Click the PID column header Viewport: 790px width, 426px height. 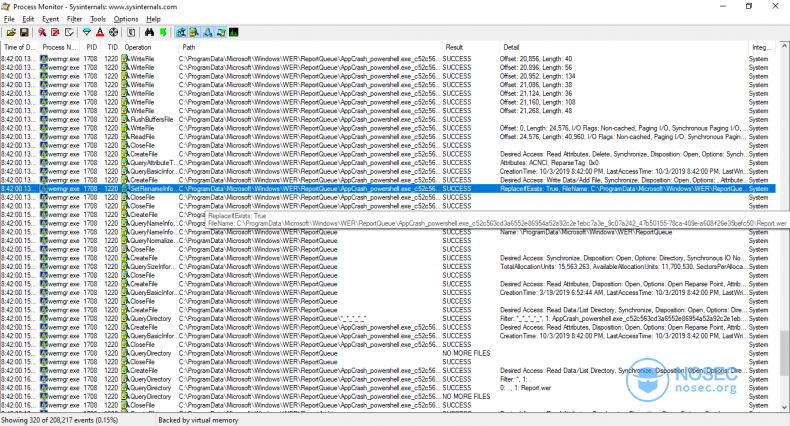(91, 47)
